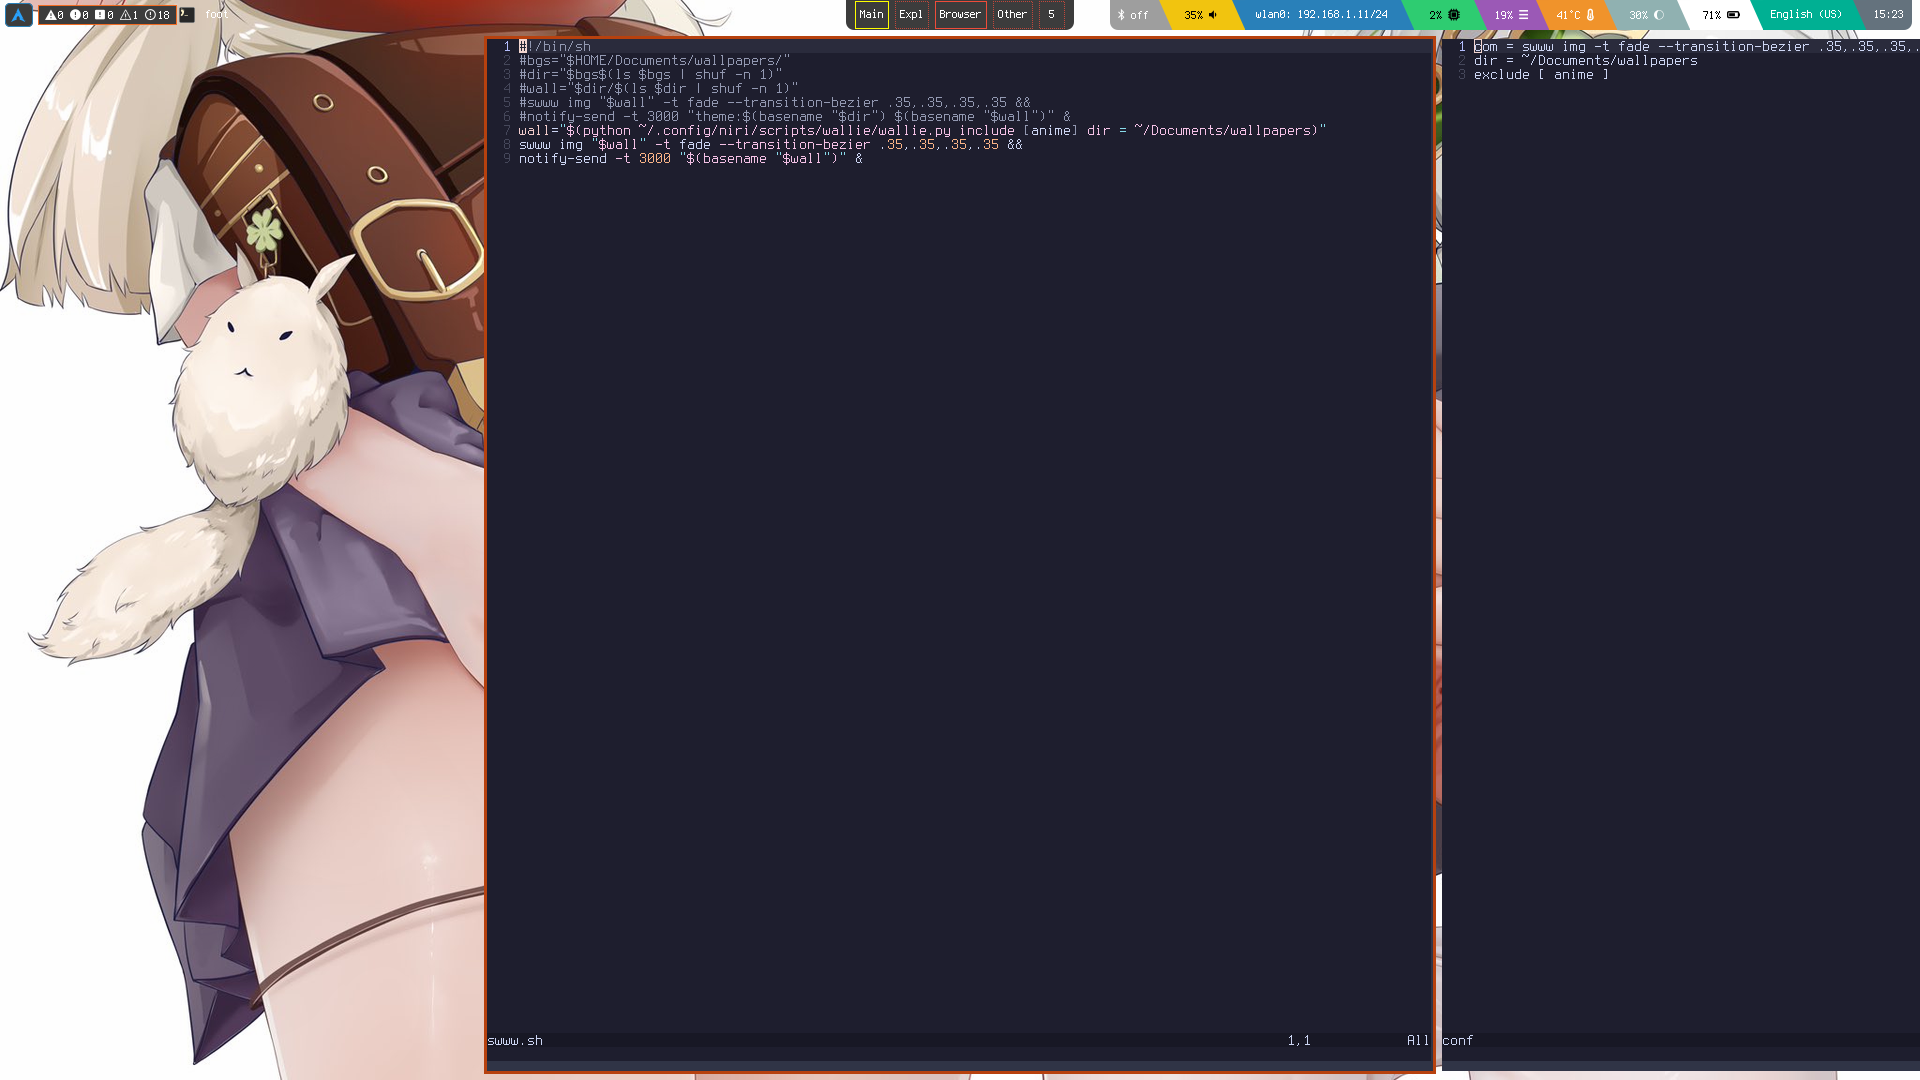This screenshot has width=1920, height=1080.
Task: Click the memory usage 19% module
Action: [x=1510, y=15]
